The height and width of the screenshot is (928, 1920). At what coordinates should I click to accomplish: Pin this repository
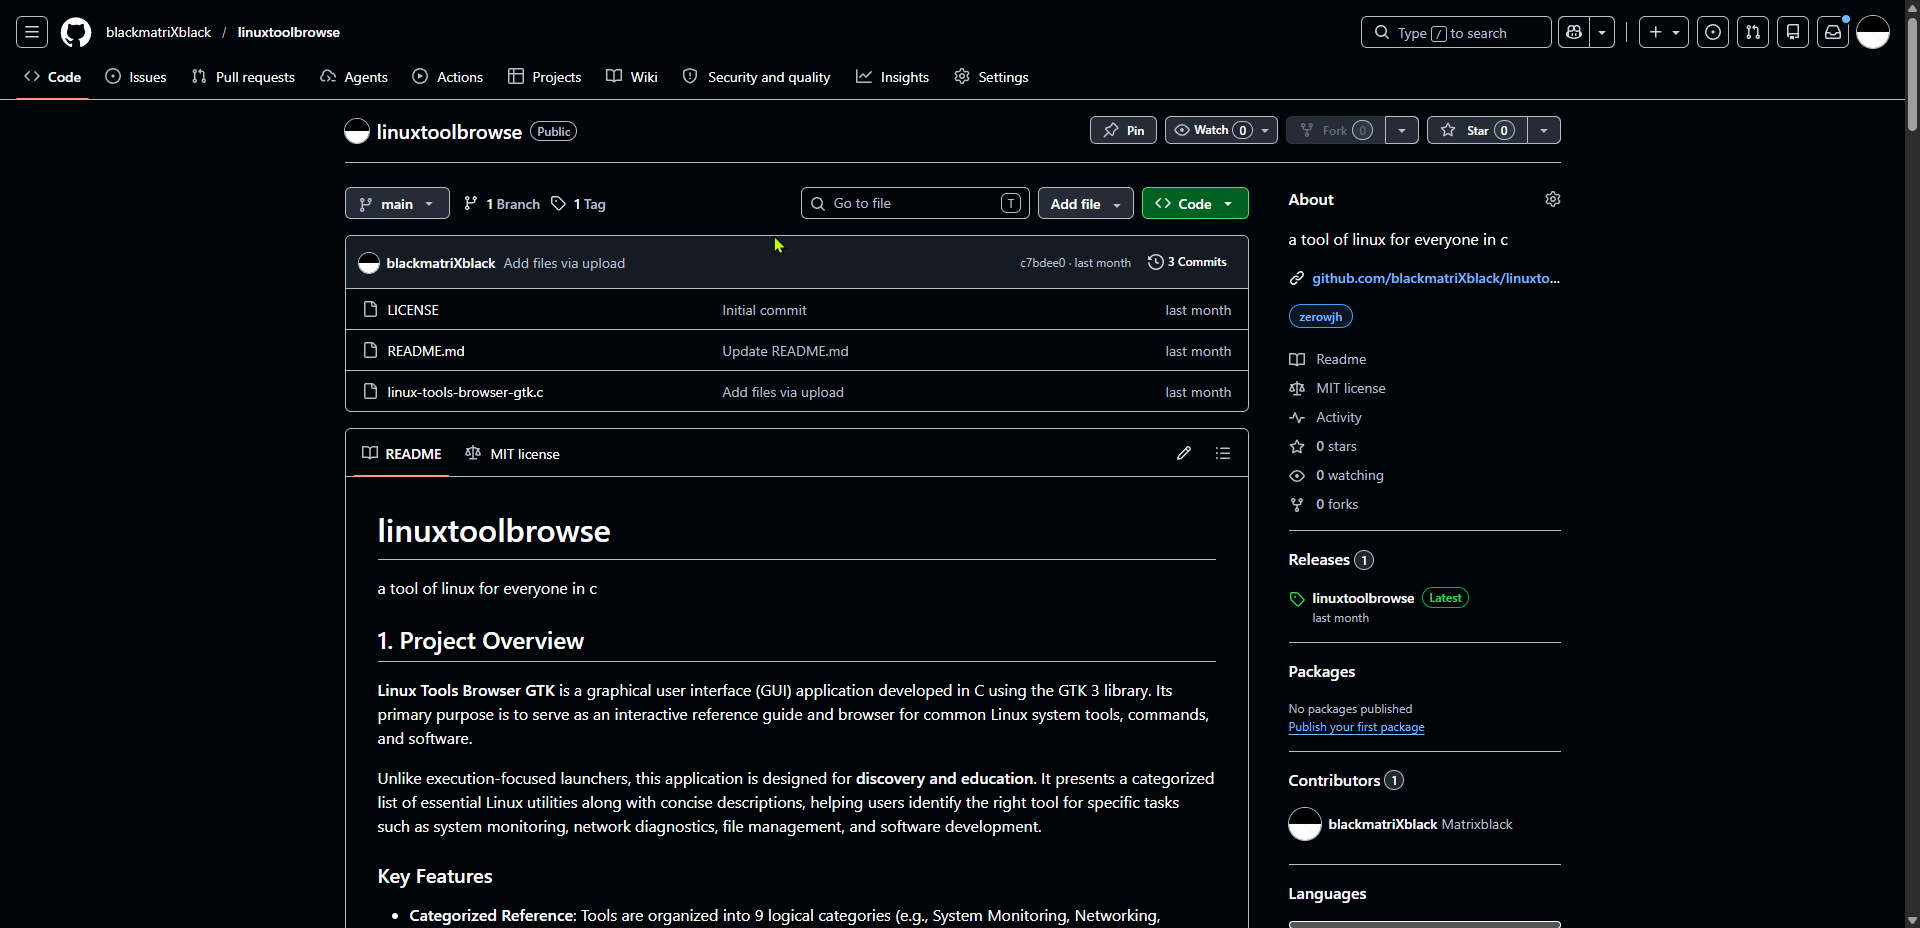1124,130
